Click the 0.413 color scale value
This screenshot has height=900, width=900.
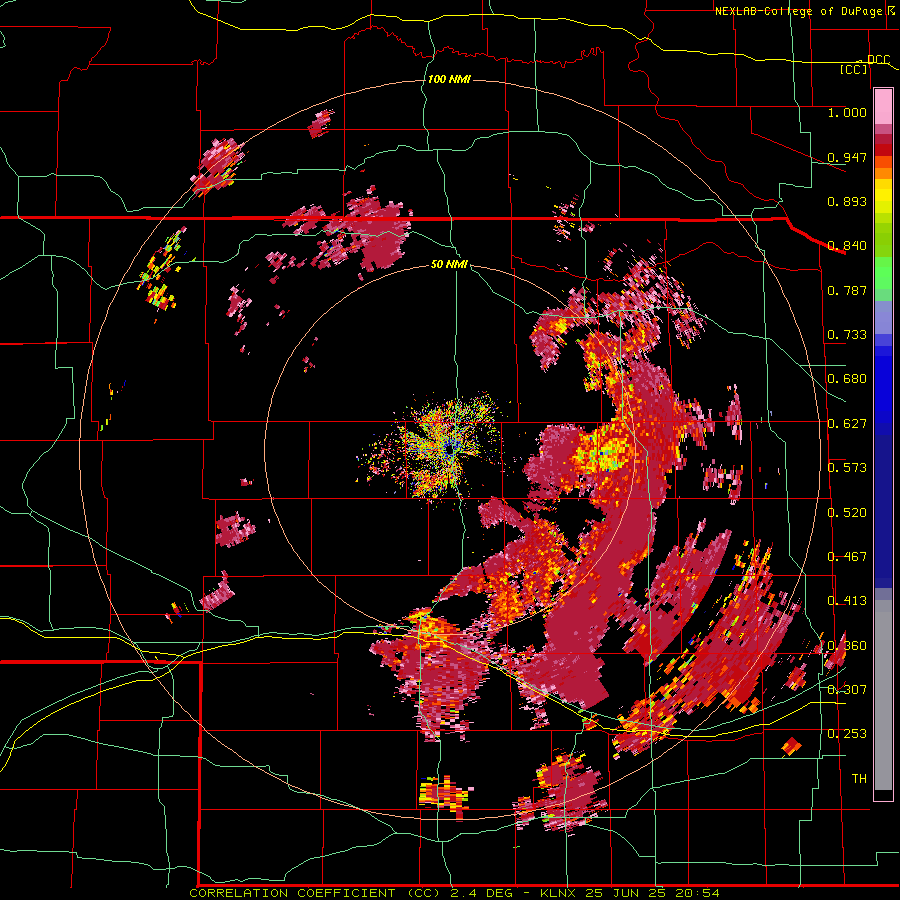847,601
